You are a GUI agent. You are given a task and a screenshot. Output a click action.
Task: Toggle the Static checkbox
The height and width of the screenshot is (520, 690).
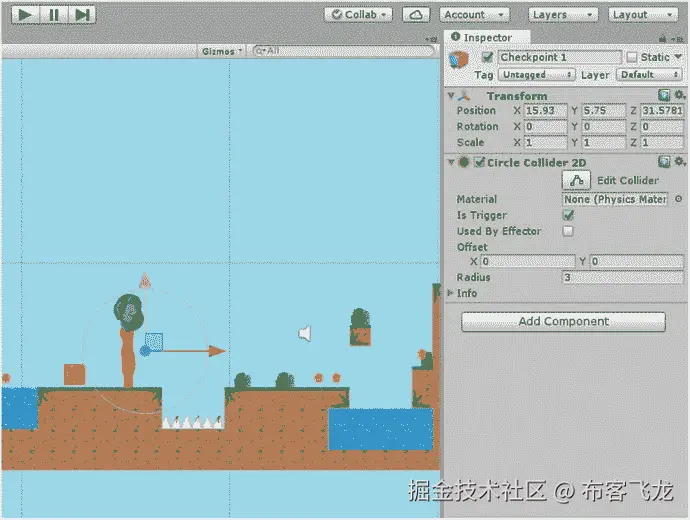tap(631, 57)
